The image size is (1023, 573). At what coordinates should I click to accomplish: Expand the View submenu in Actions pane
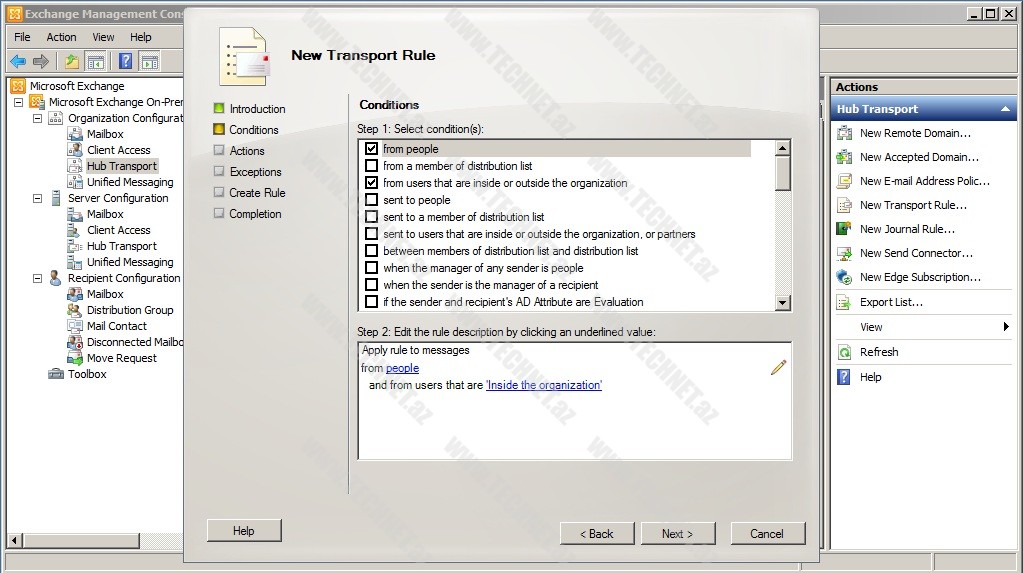point(1006,327)
